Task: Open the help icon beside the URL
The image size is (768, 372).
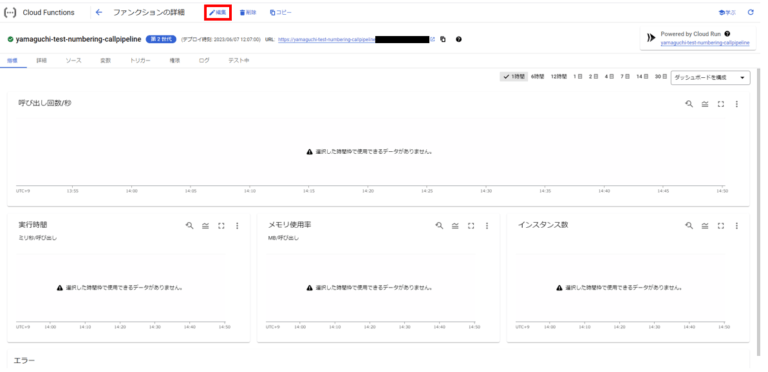Action: coord(458,39)
